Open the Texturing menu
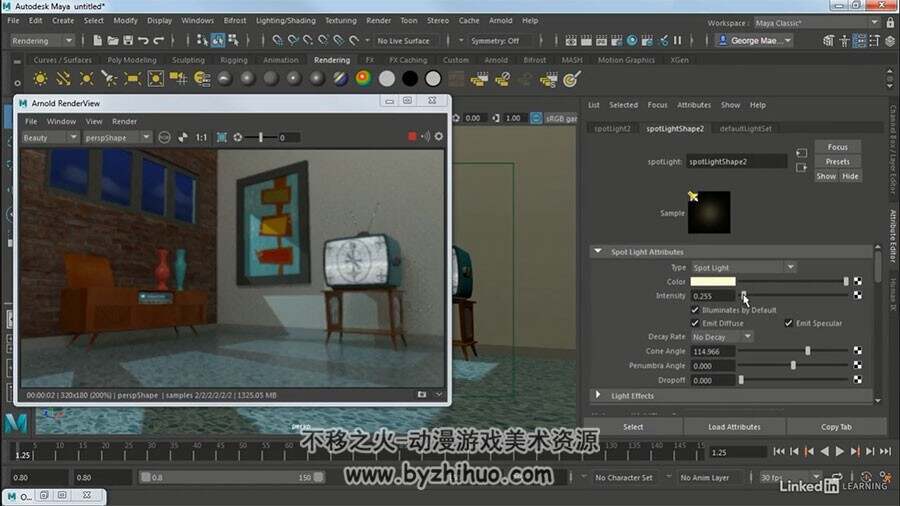This screenshot has height=506, width=900. click(x=341, y=20)
